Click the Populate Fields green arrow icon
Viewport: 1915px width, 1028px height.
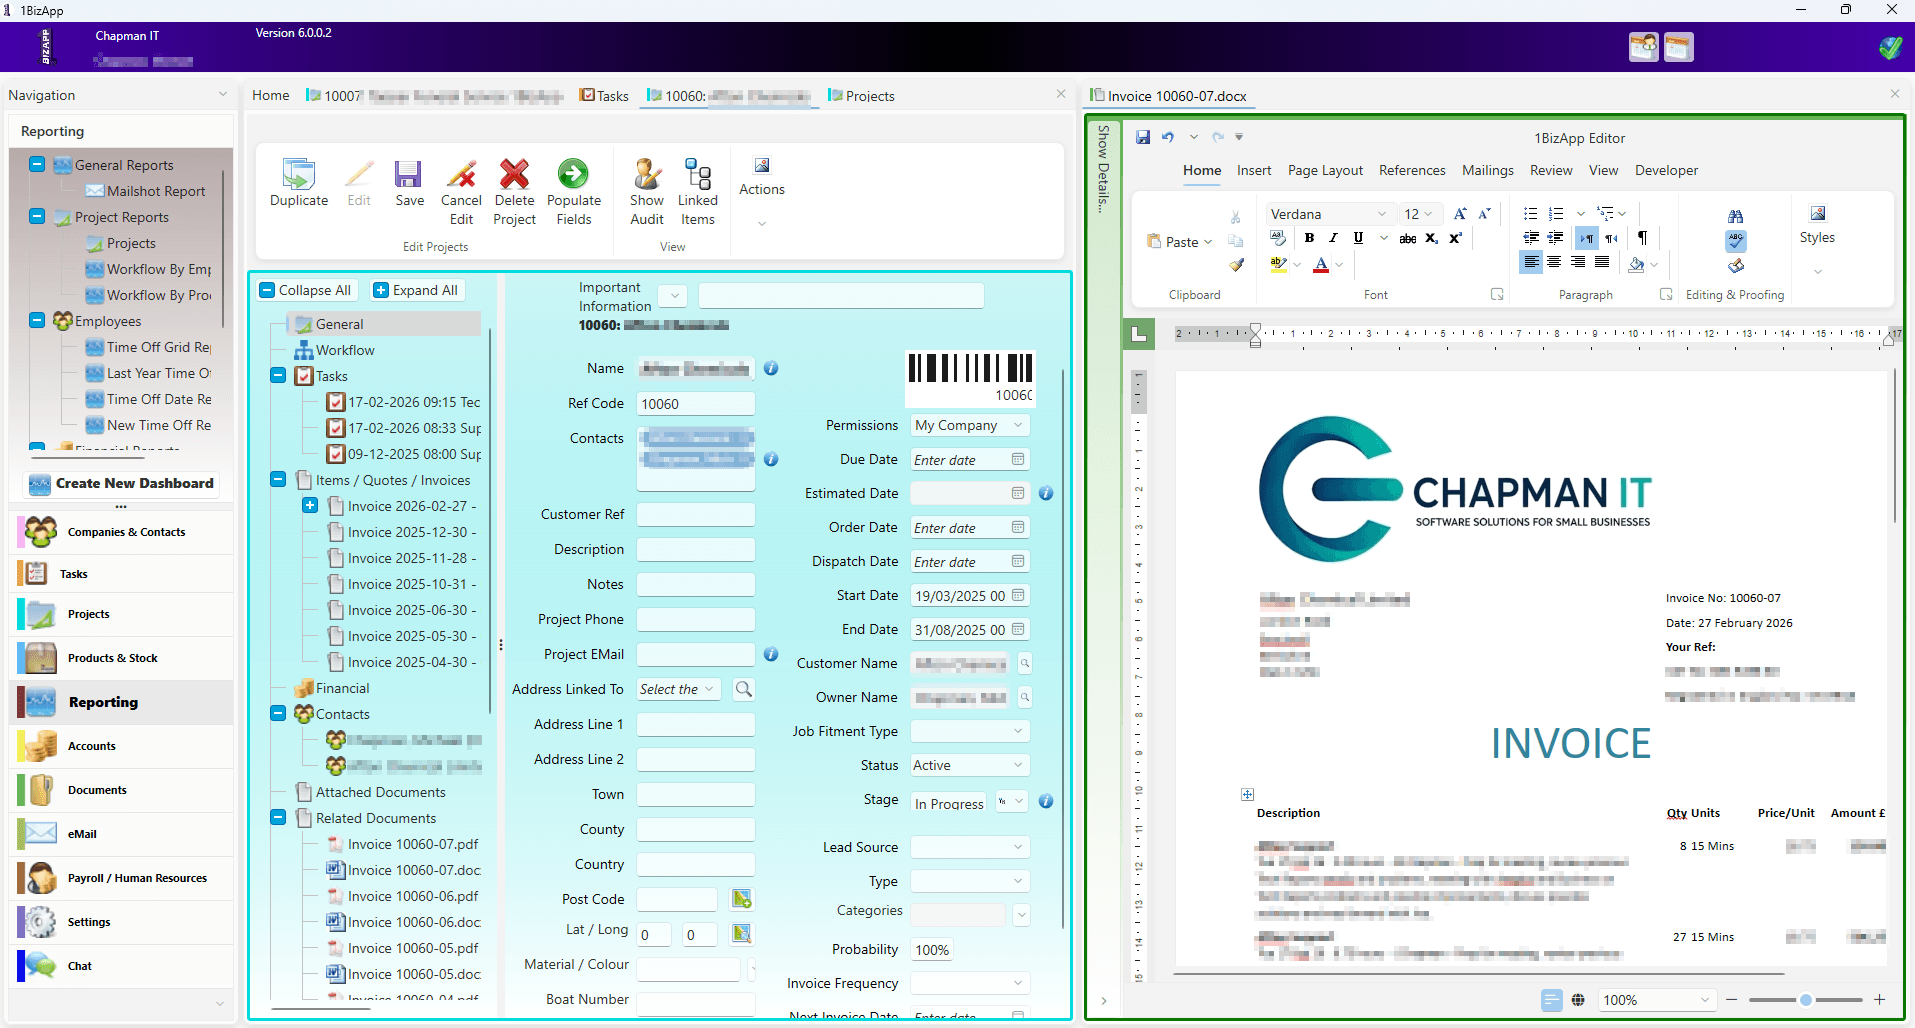tap(573, 174)
